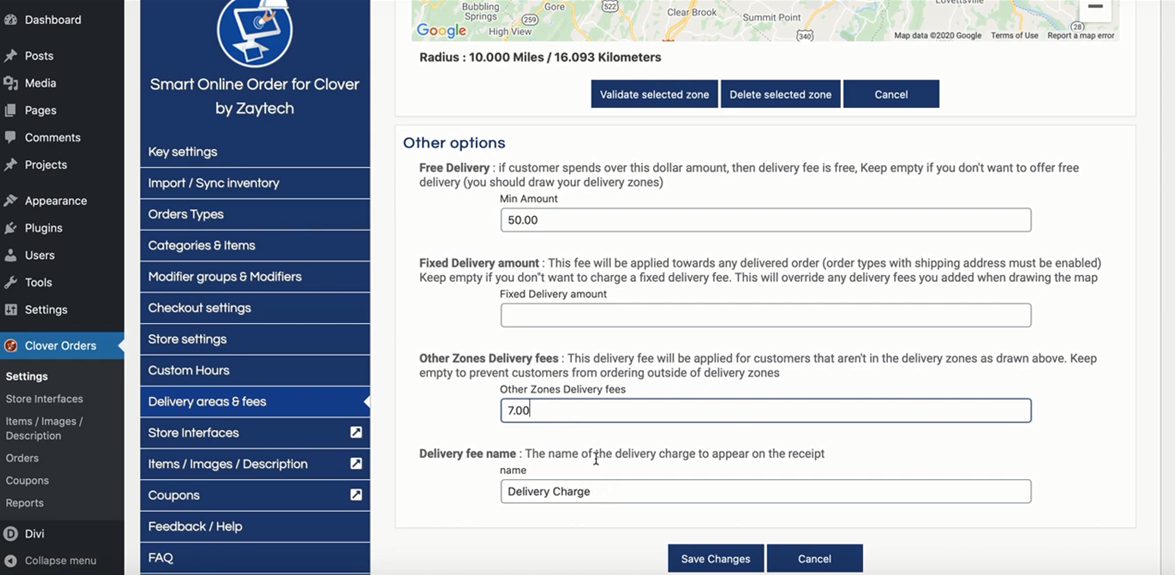
Task: Cancel the zone selection
Action: (x=891, y=94)
